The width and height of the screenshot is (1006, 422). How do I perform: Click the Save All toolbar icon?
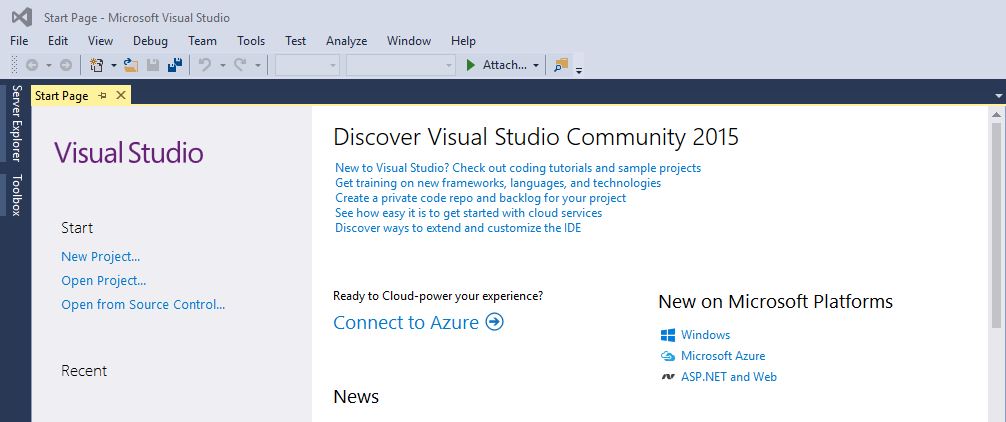tap(174, 65)
